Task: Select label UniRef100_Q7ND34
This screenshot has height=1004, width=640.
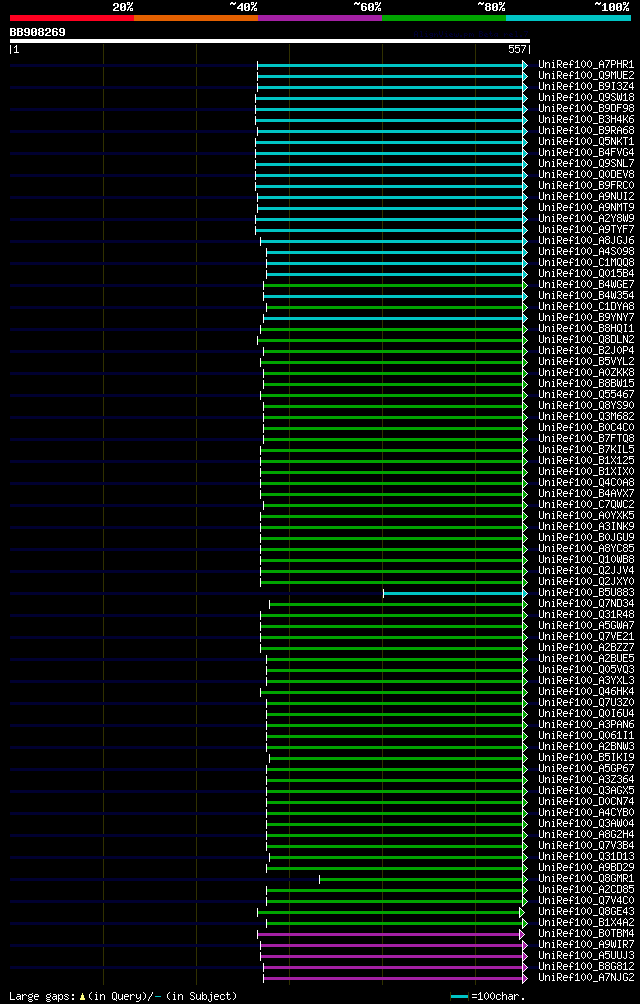Action: point(586,604)
